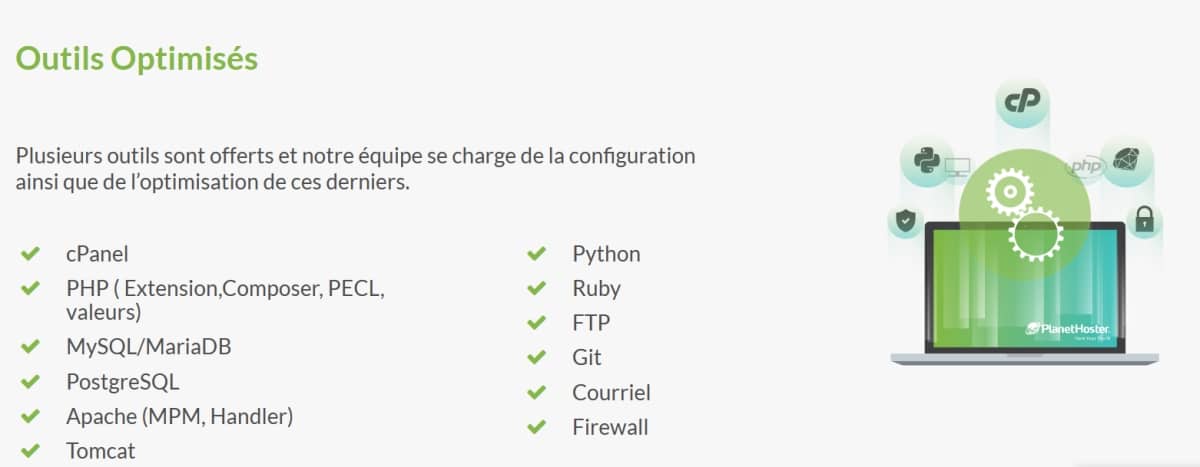Click the cPanel logo icon bubble
1200x467 pixels.
[1023, 101]
